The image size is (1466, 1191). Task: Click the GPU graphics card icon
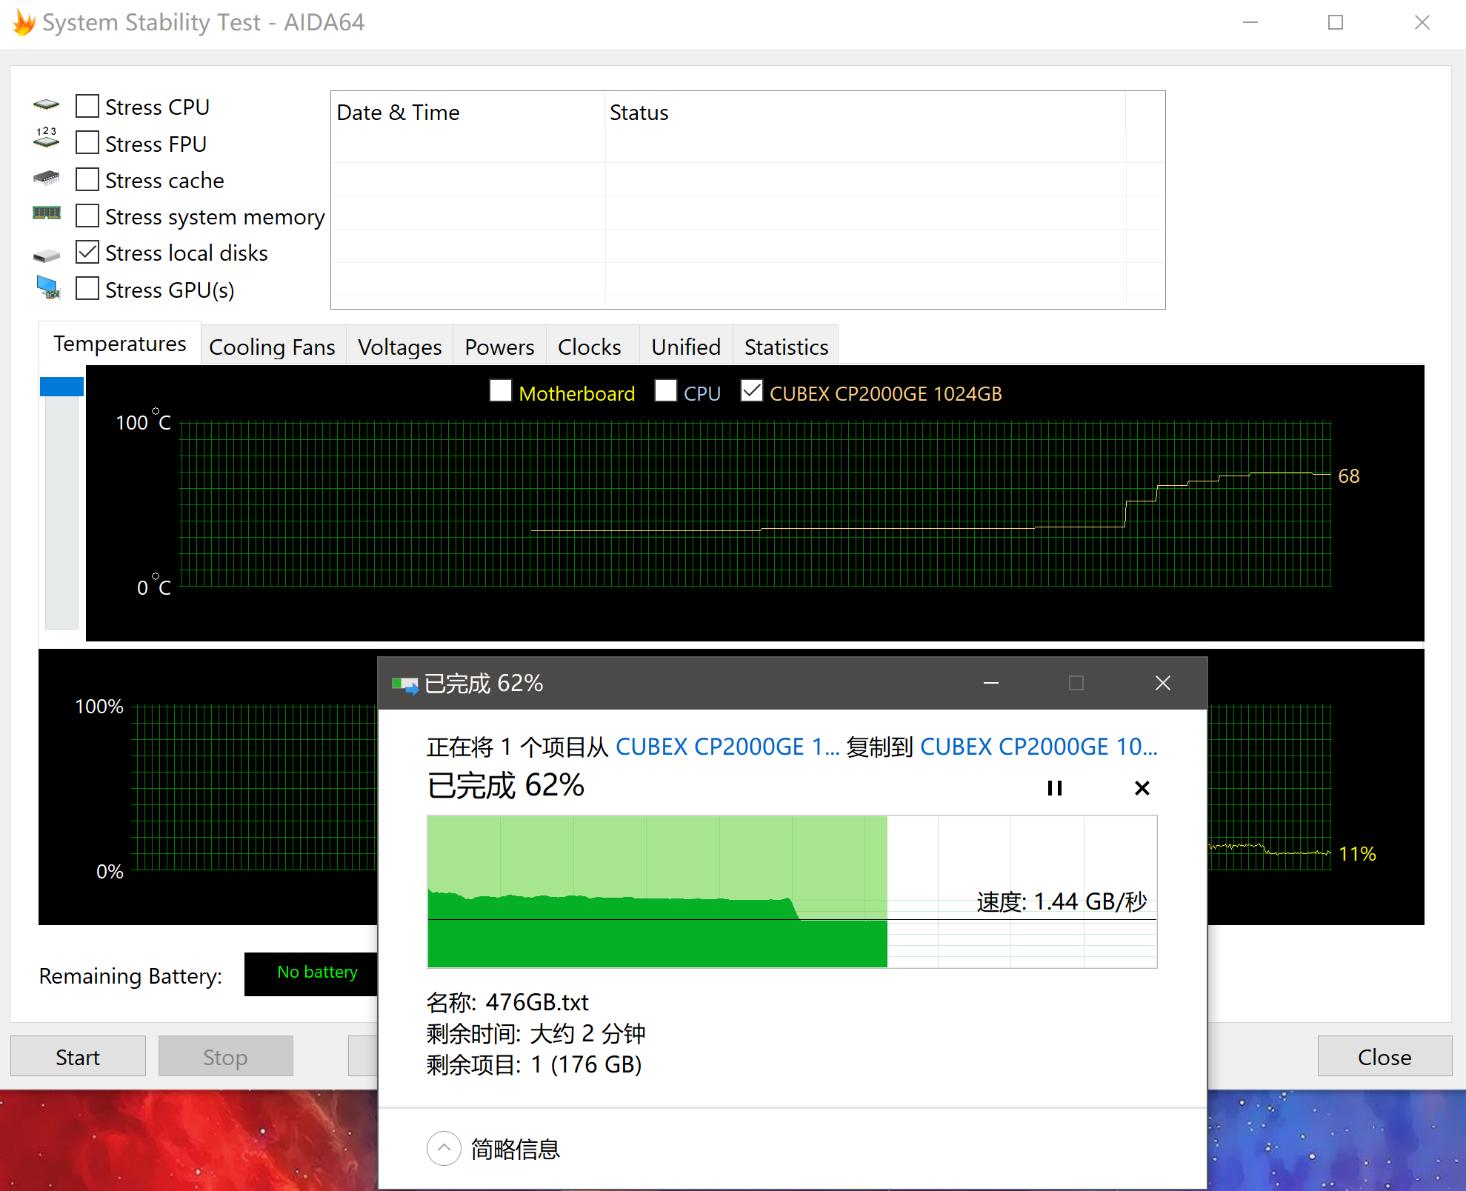coord(46,288)
